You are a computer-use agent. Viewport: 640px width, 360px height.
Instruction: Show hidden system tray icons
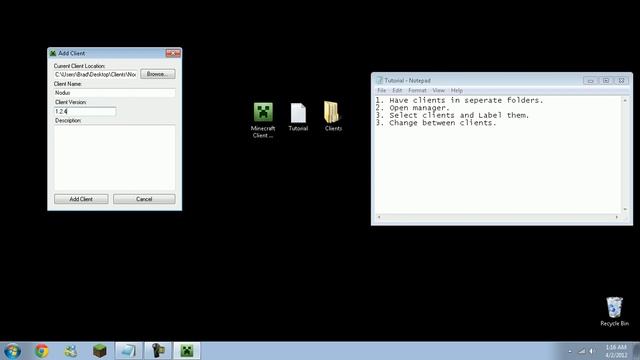570,351
